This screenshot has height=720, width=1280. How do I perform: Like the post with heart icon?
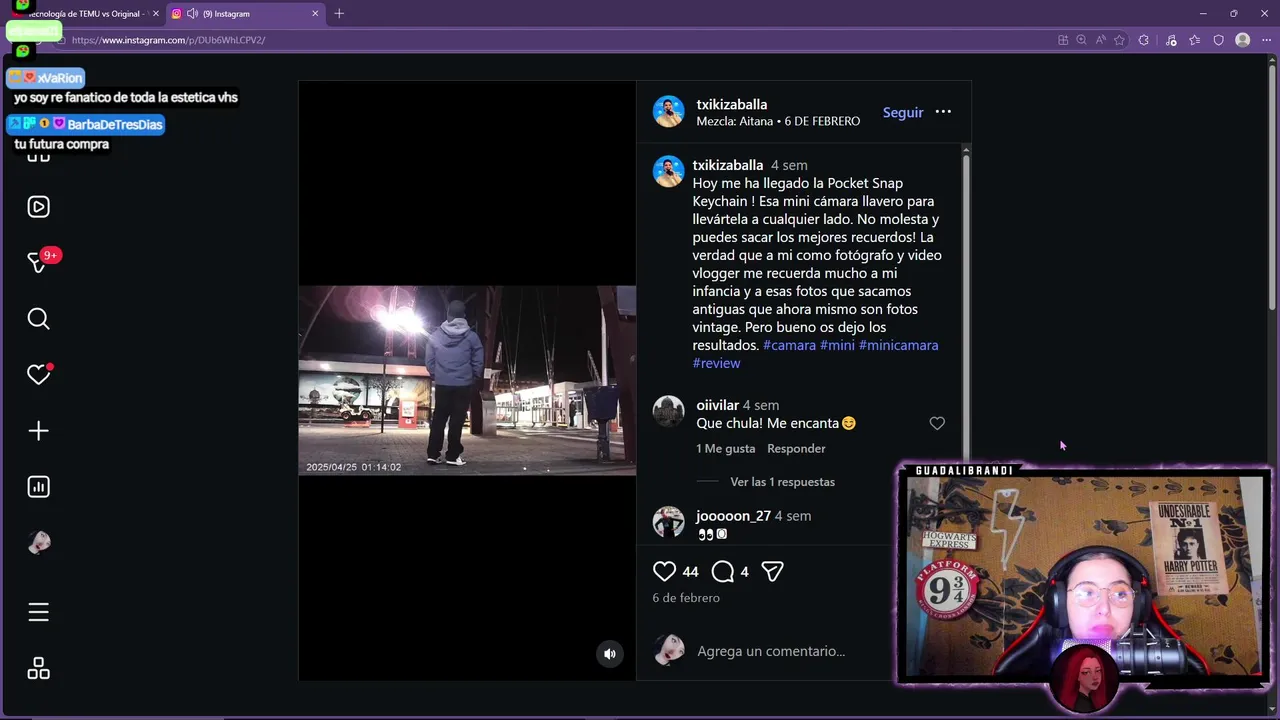point(664,571)
